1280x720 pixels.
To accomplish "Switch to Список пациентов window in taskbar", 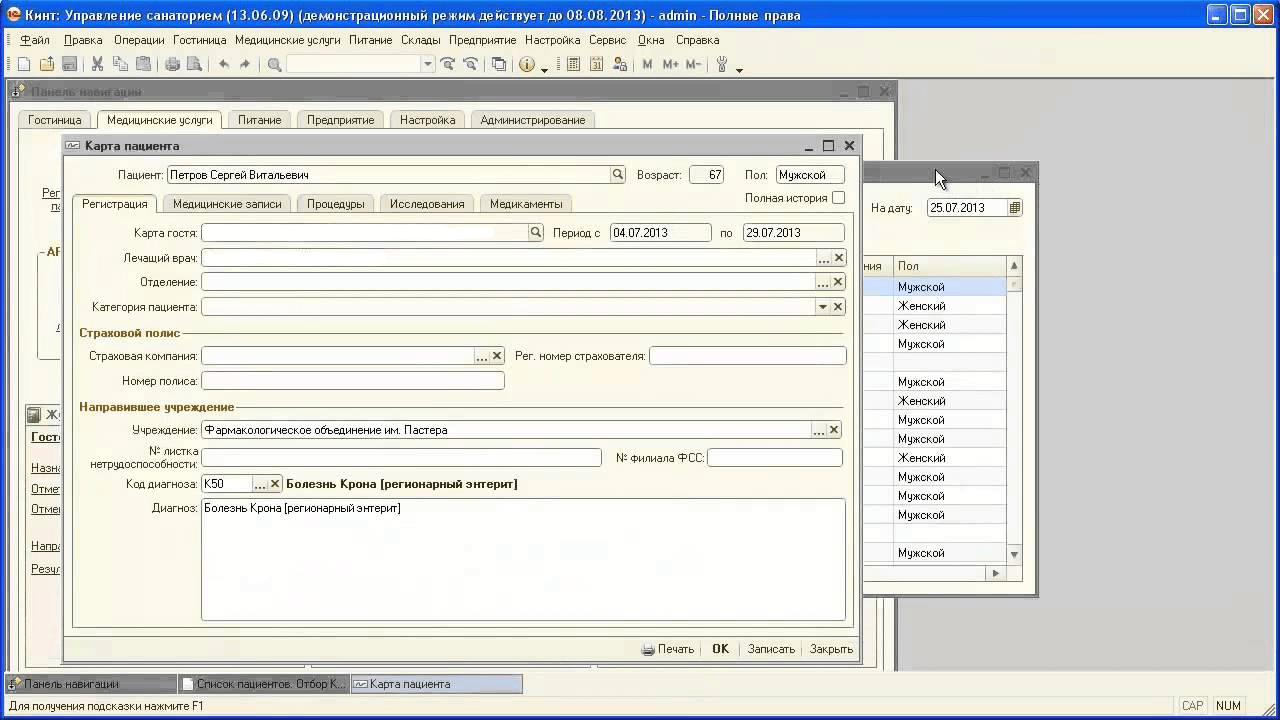I will point(264,684).
